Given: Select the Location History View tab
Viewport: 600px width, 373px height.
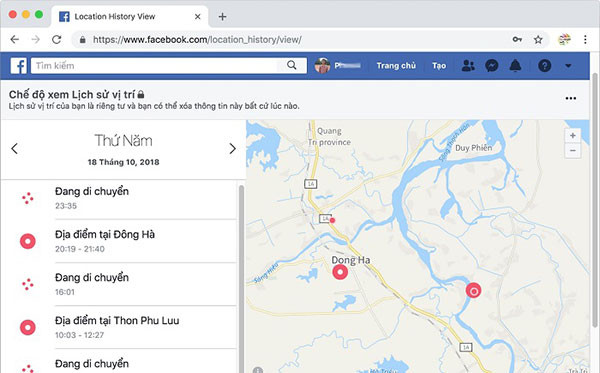Looking at the screenshot, I should click(130, 16).
